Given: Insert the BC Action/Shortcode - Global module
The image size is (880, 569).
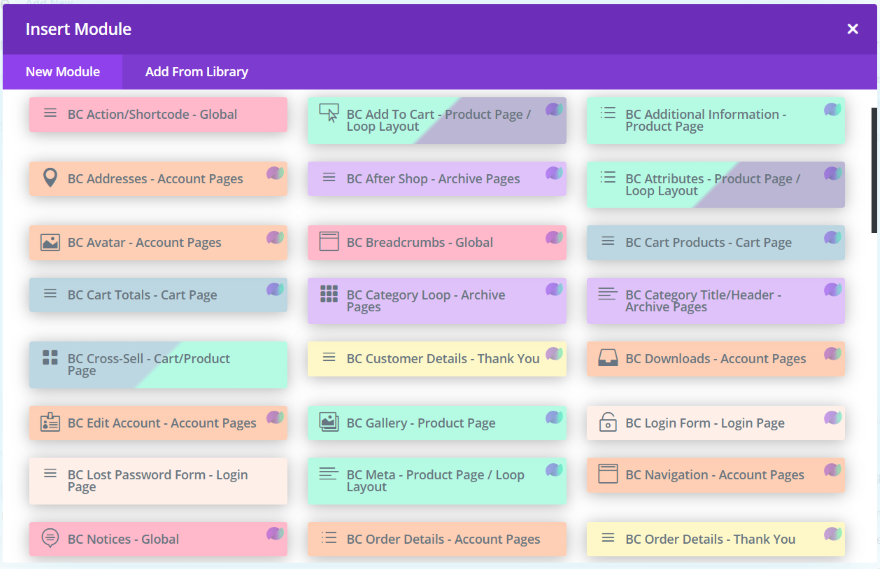Looking at the screenshot, I should (158, 115).
